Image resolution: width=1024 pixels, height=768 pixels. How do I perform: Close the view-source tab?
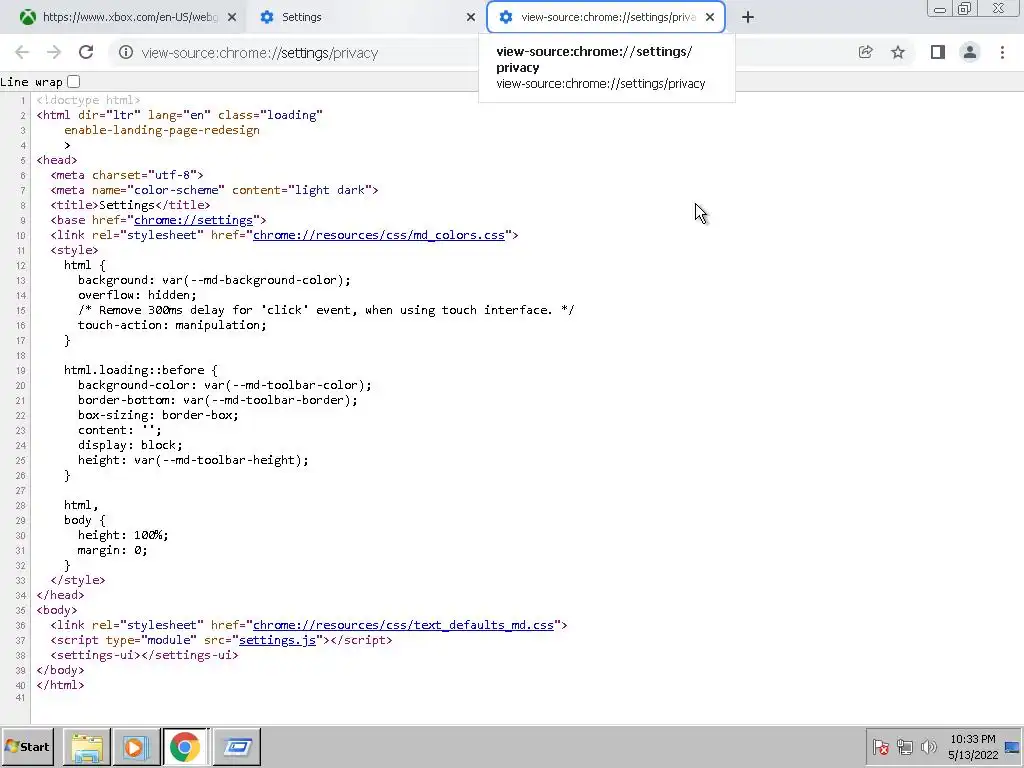click(710, 17)
